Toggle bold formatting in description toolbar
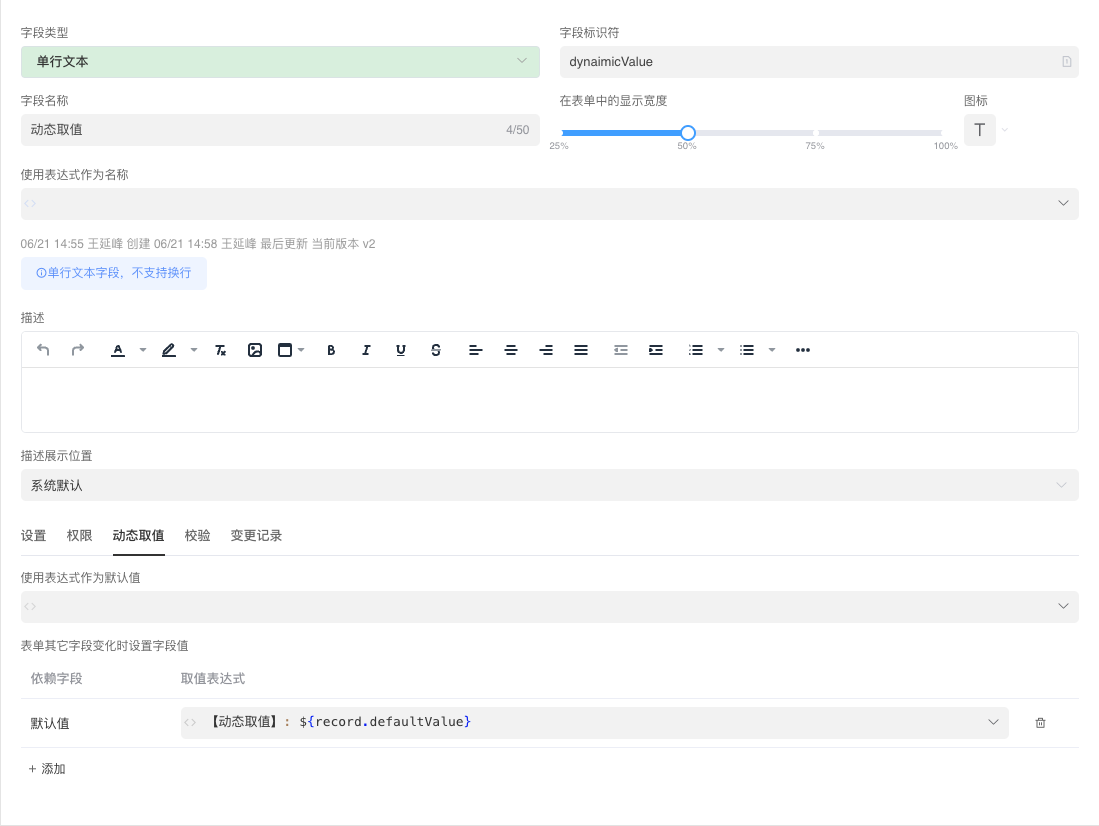This screenshot has height=826, width=1099. pyautogui.click(x=332, y=350)
